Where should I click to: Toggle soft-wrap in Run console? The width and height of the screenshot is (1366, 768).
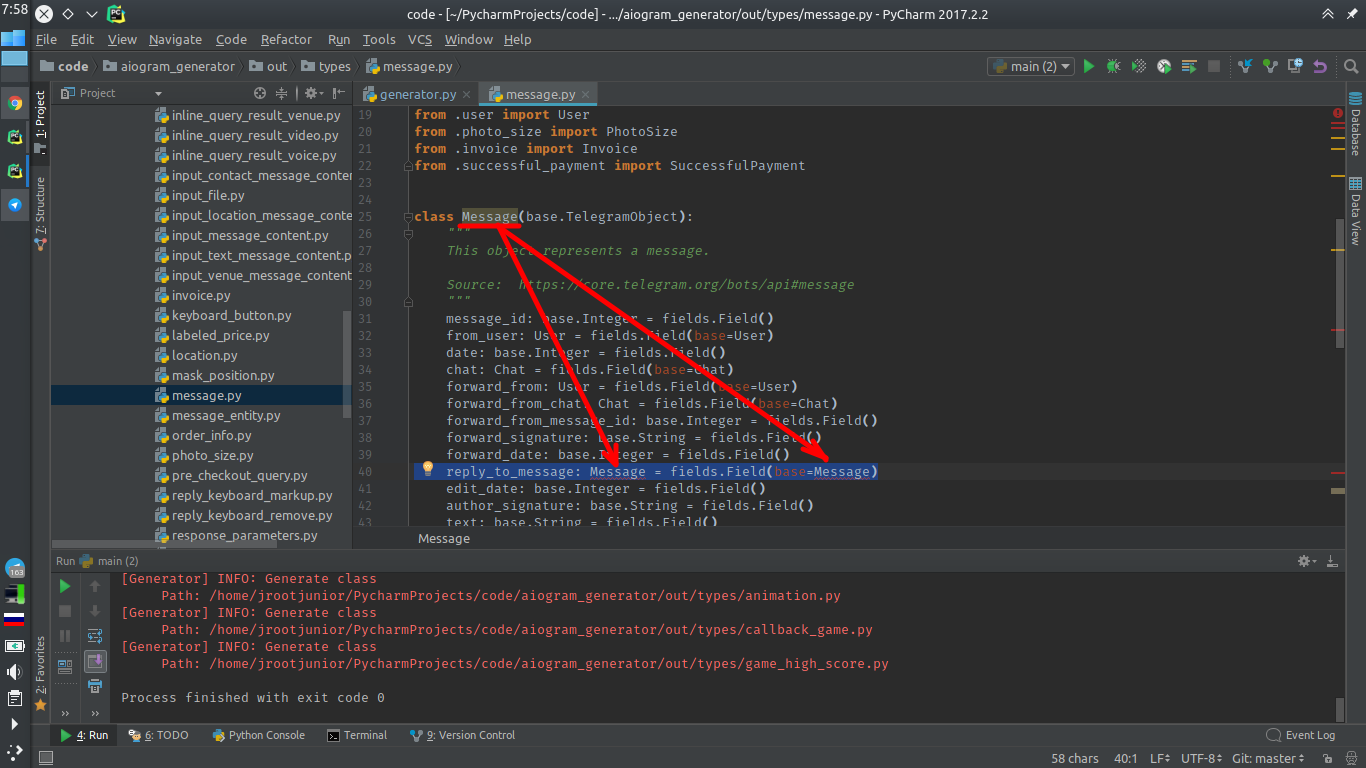(x=95, y=636)
